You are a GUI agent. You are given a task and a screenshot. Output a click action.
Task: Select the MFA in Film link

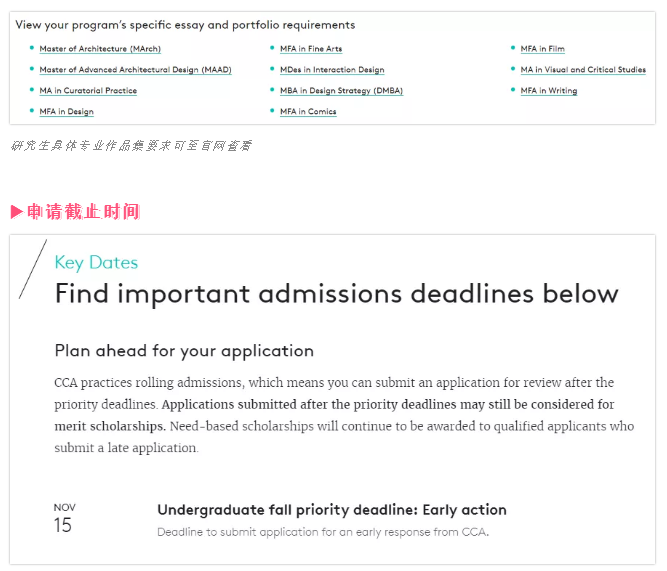[x=542, y=49]
